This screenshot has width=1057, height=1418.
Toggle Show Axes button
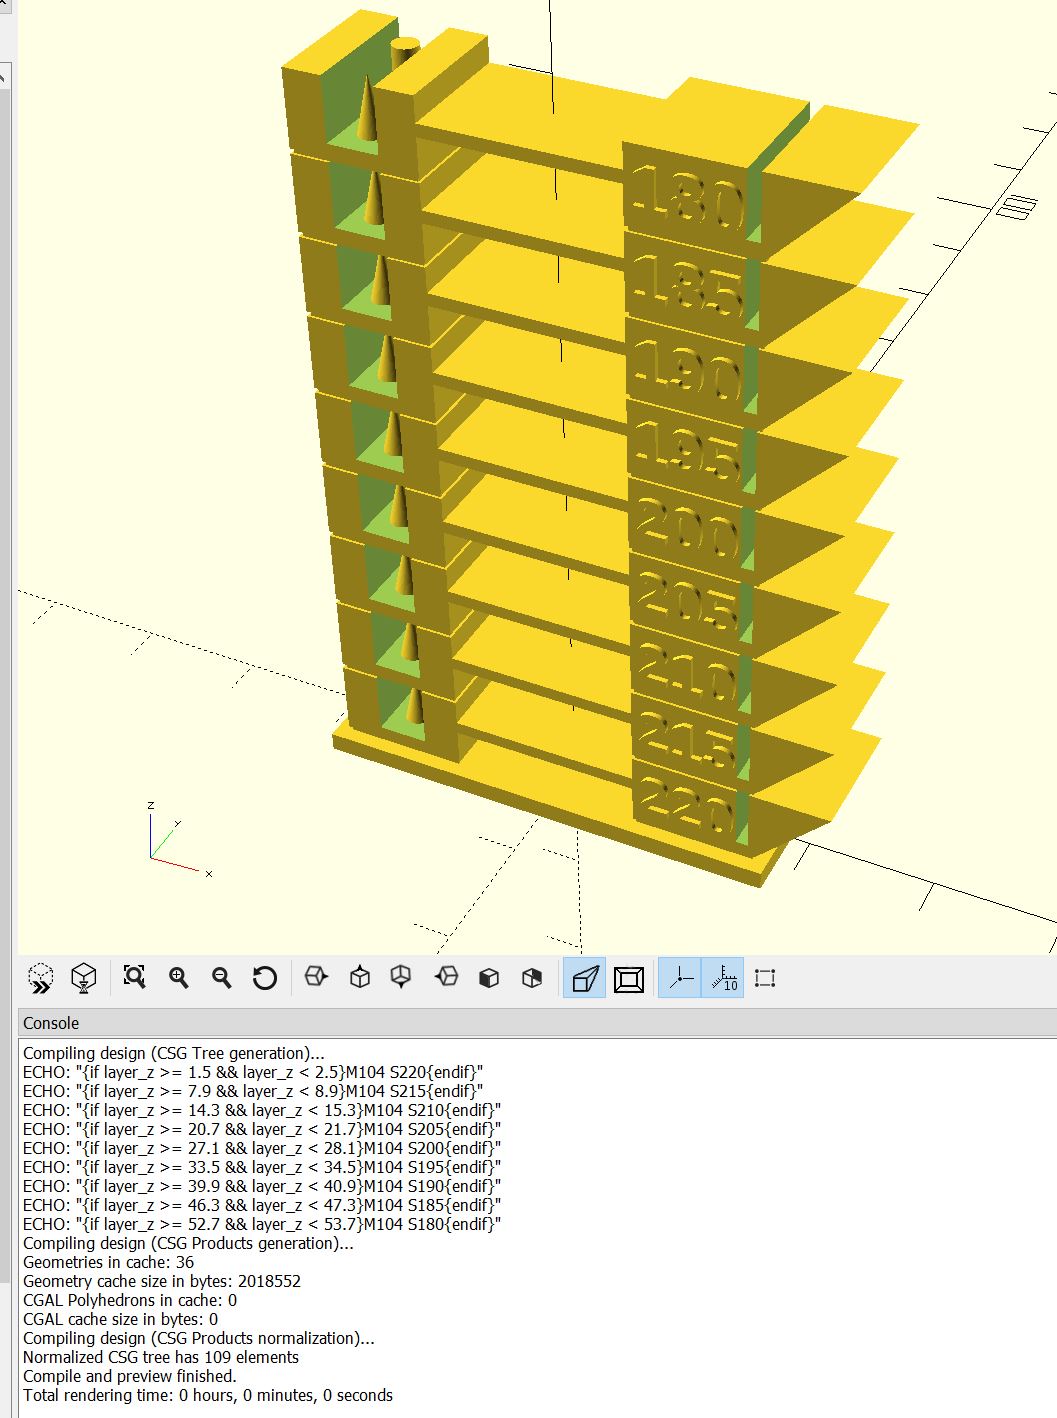tap(681, 978)
